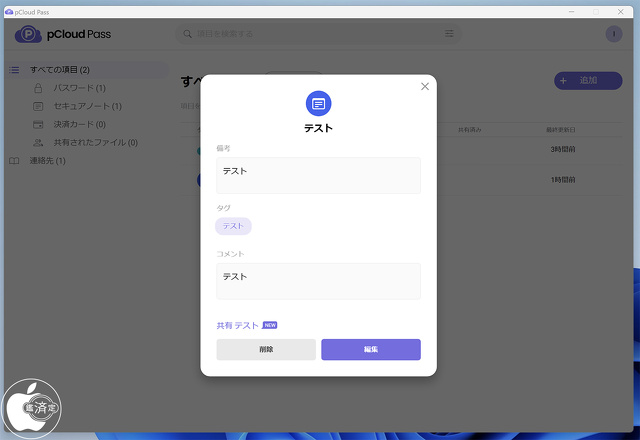Screen dimensions: 640x440
Task: Select セキュアノート (1) category
Action: [88, 106]
